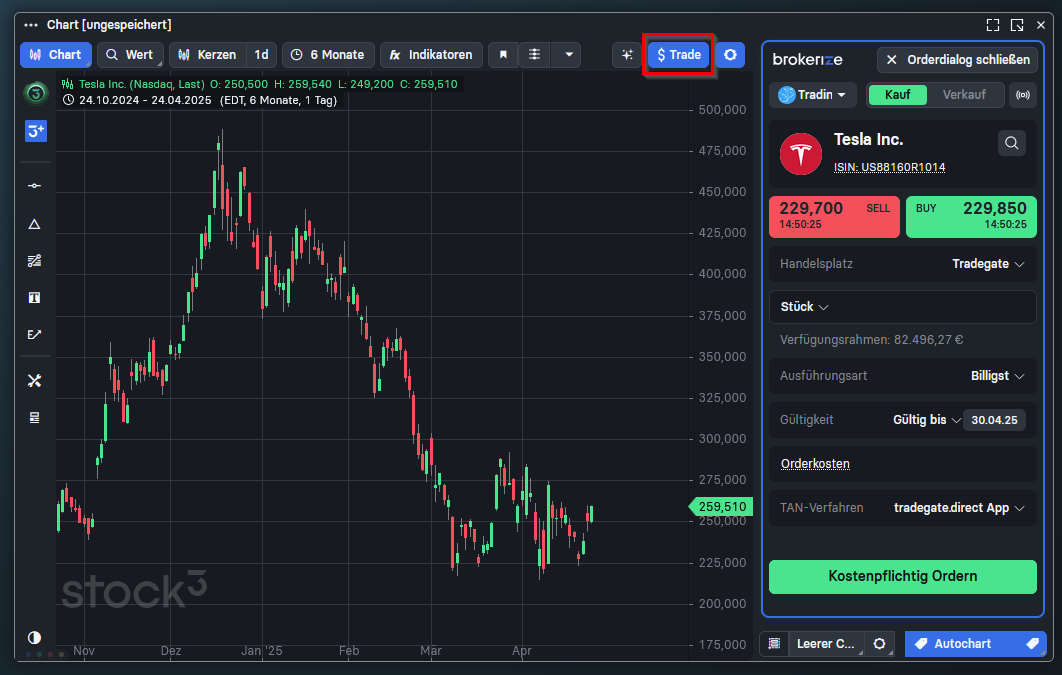Click the Tesla logo in order panel

(801, 154)
